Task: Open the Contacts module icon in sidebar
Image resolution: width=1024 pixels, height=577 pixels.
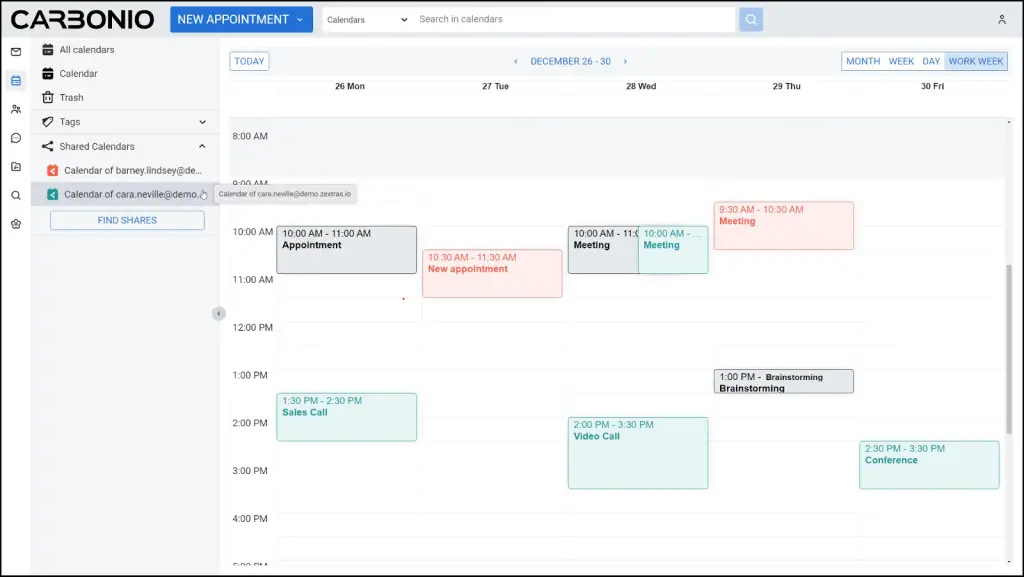Action: (x=16, y=109)
